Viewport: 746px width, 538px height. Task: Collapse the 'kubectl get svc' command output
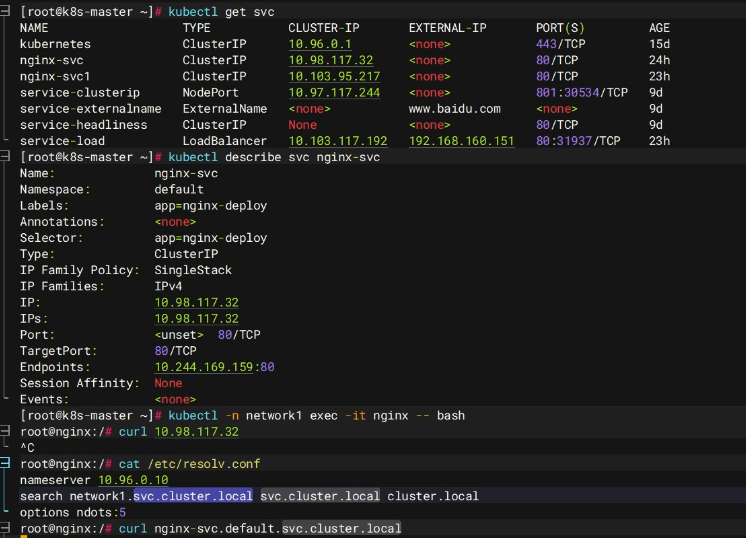coord(5,11)
